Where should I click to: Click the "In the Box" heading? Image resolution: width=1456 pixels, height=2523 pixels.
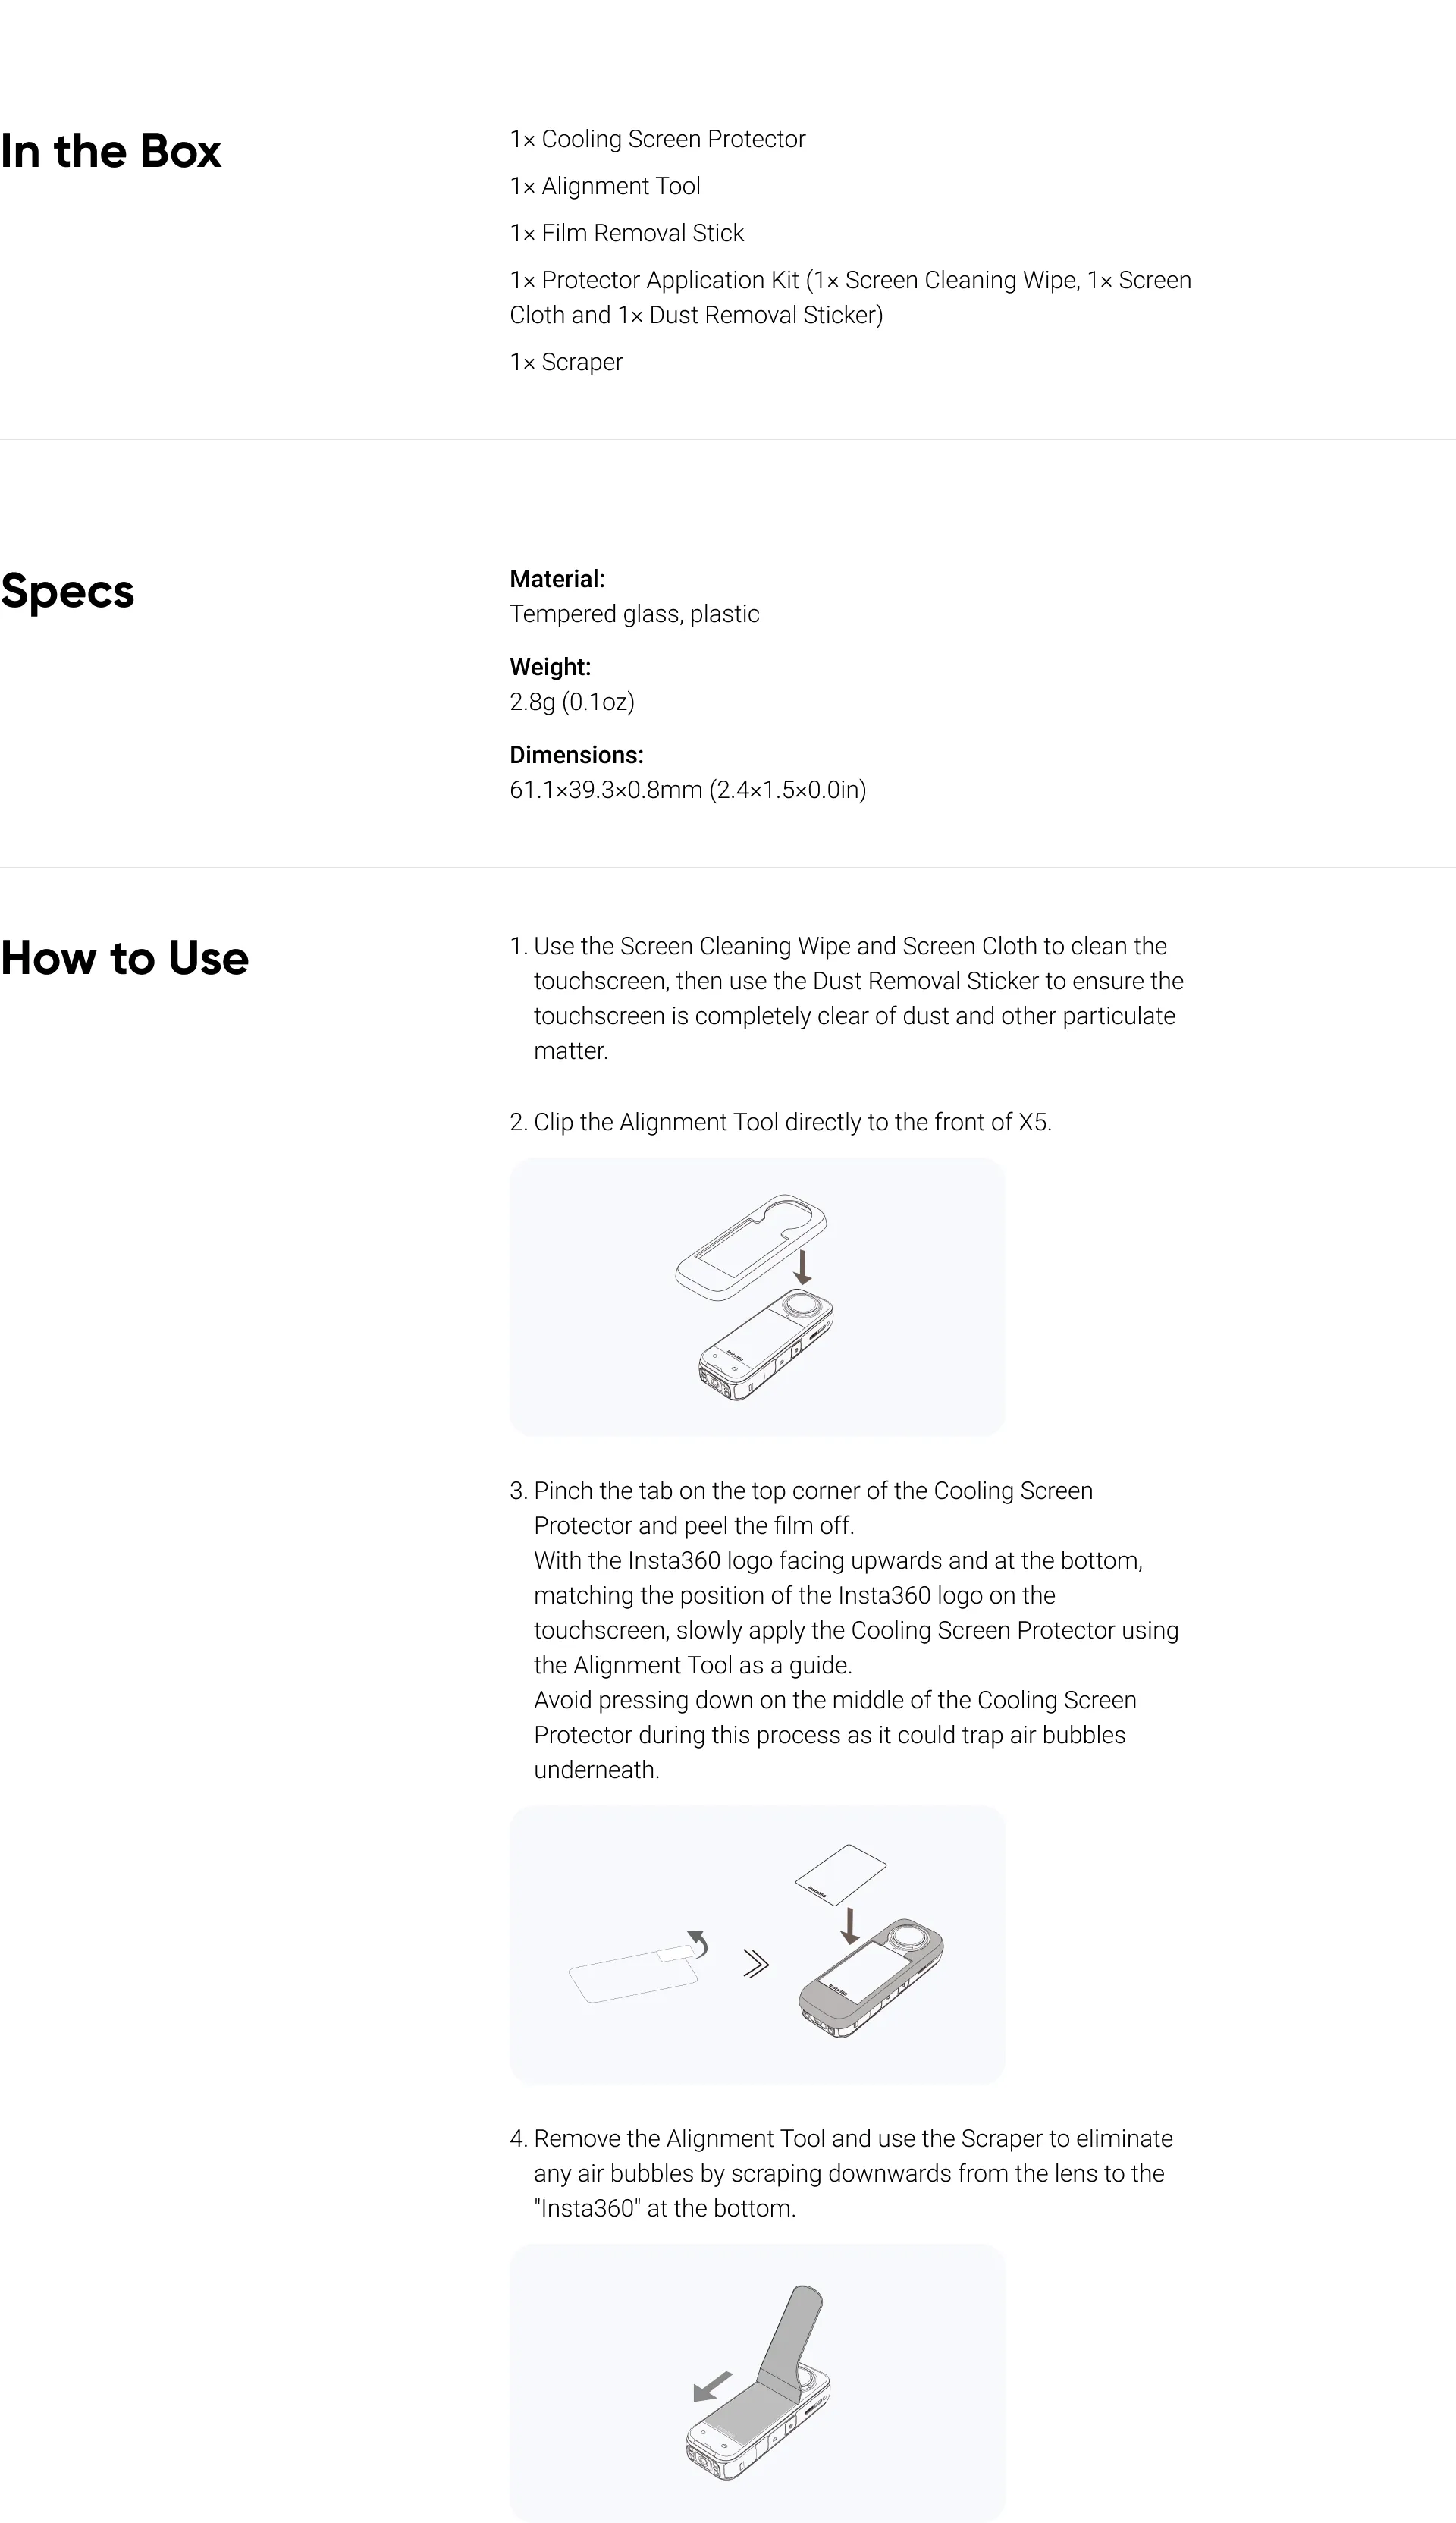point(111,151)
